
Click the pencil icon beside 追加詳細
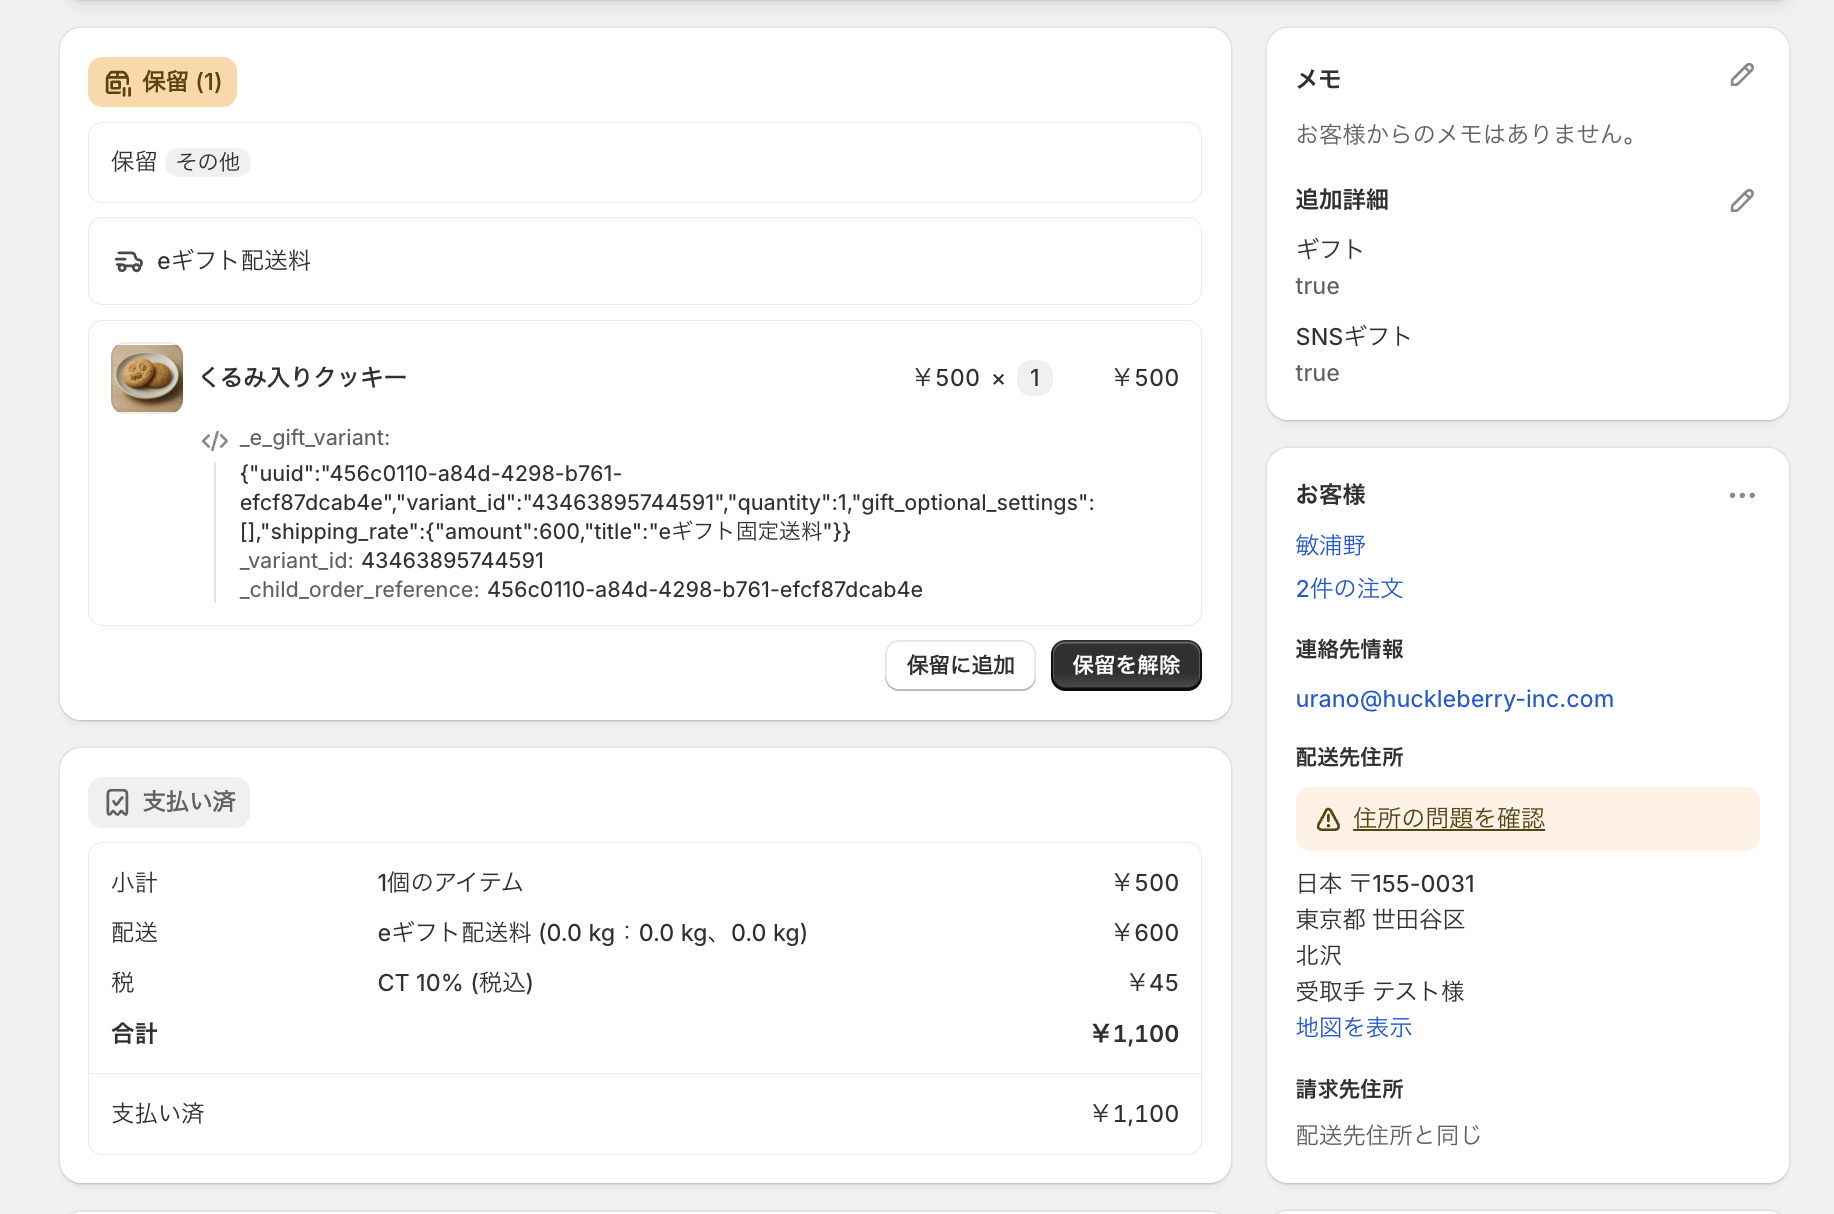(x=1741, y=201)
